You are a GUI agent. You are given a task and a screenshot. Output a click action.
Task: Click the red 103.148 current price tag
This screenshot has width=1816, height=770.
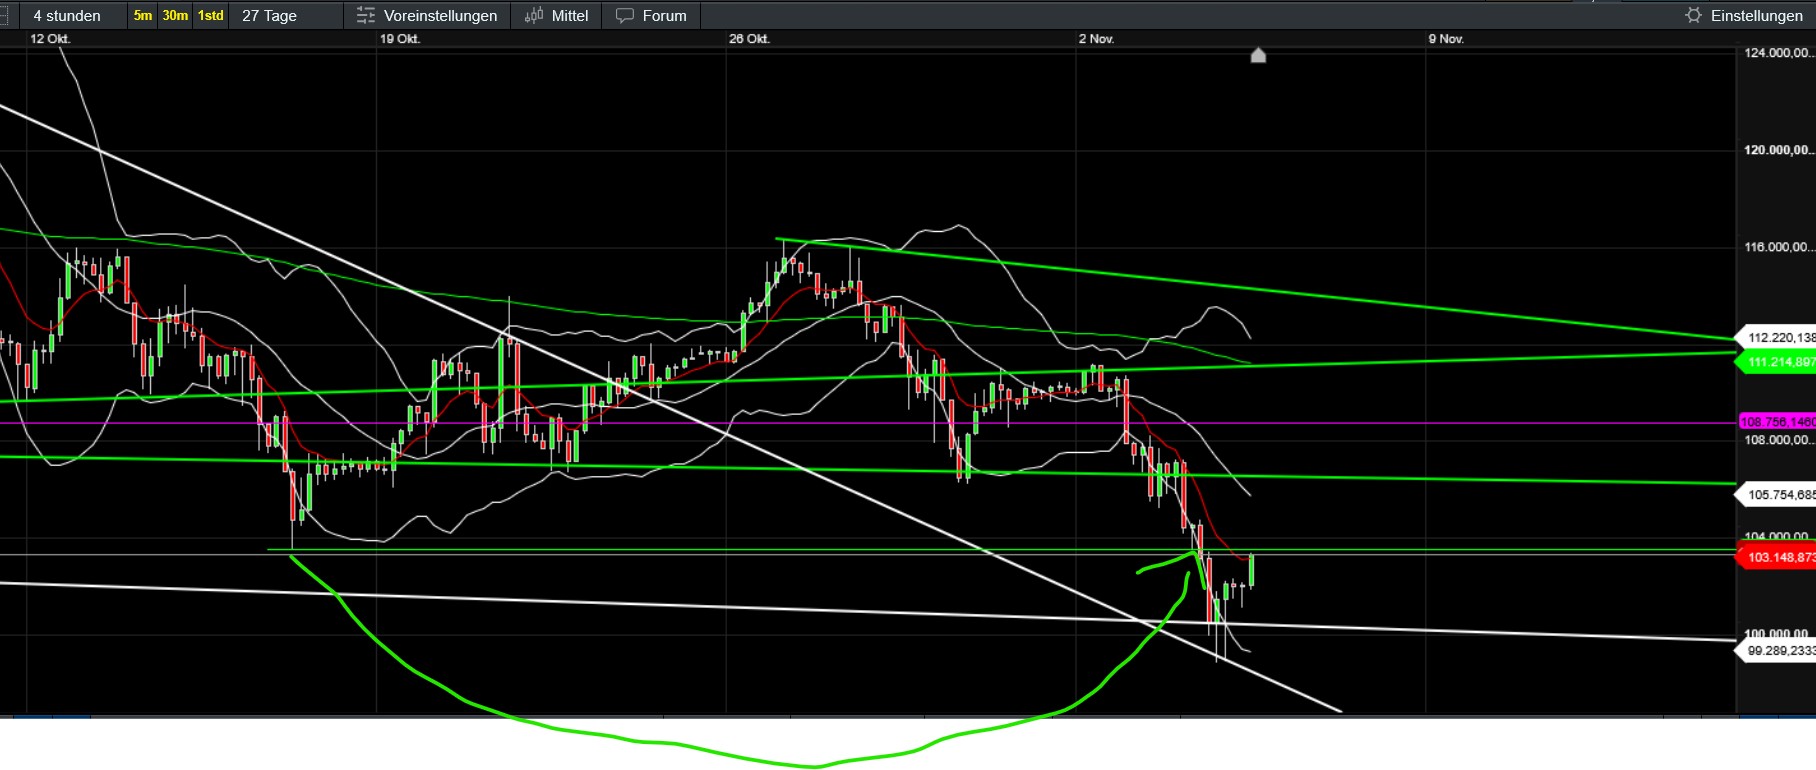(1778, 557)
